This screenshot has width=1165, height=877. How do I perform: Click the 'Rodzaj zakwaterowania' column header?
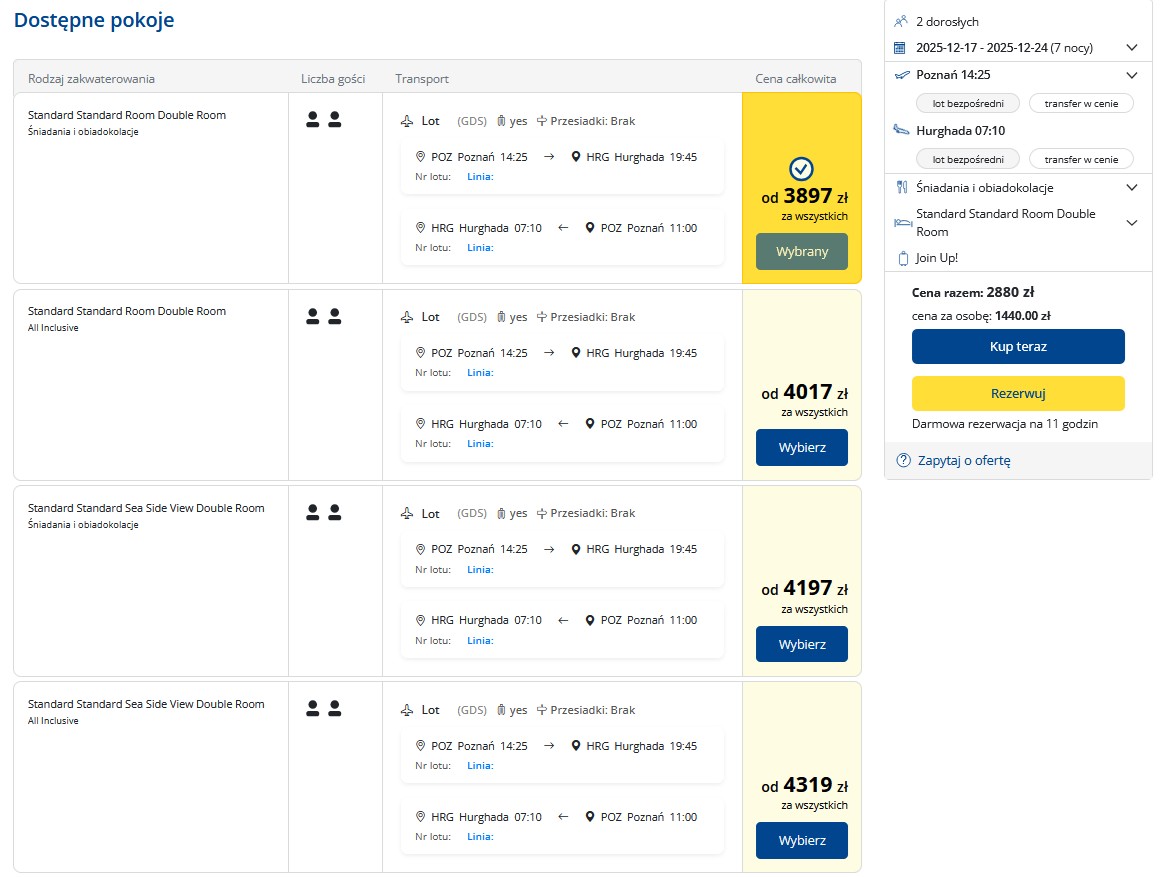(x=91, y=79)
